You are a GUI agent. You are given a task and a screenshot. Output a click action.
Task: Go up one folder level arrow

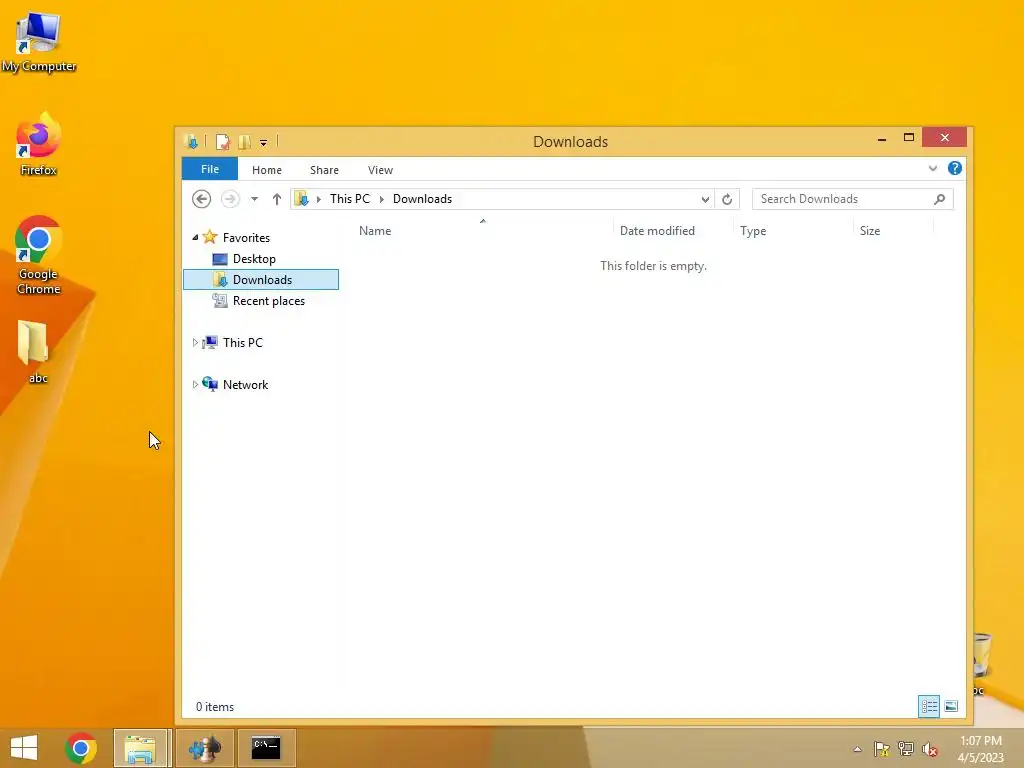click(x=277, y=199)
